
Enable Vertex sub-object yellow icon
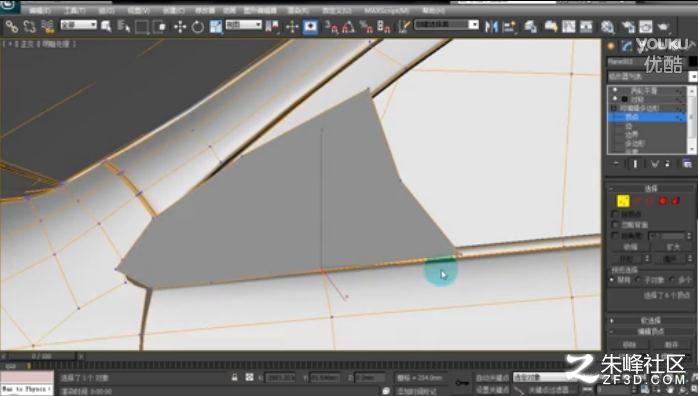tap(623, 201)
